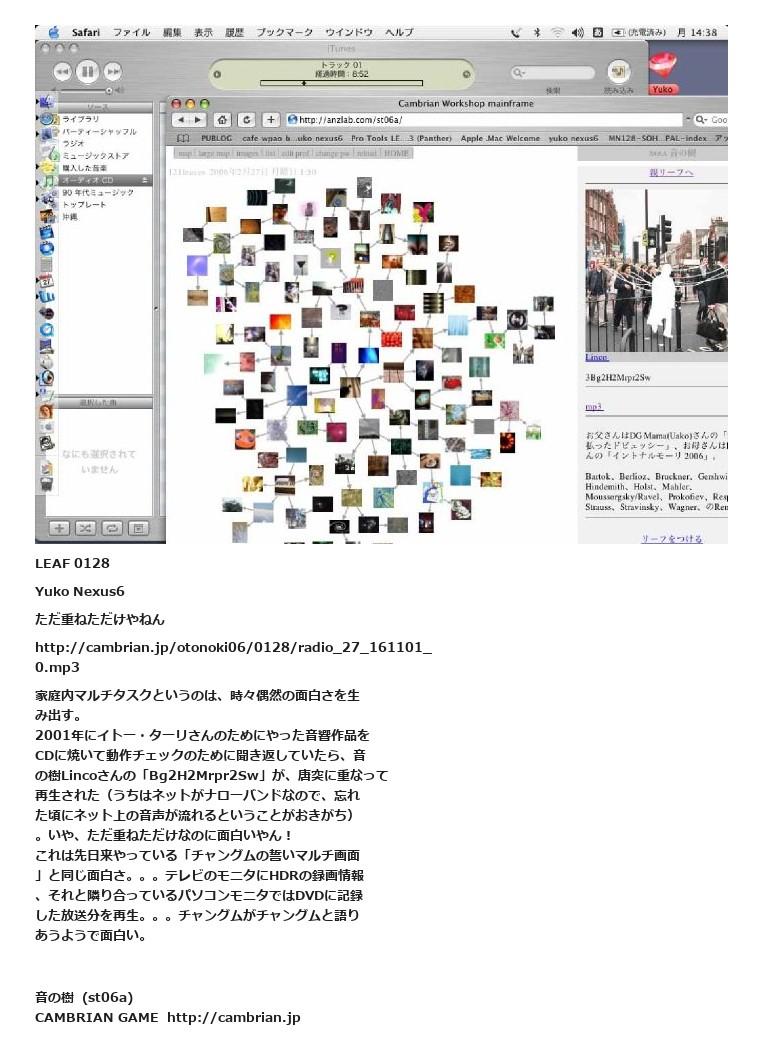Open the PUBLOG bookmark
Image resolution: width=763 pixels, height=1042 pixels.
point(216,138)
